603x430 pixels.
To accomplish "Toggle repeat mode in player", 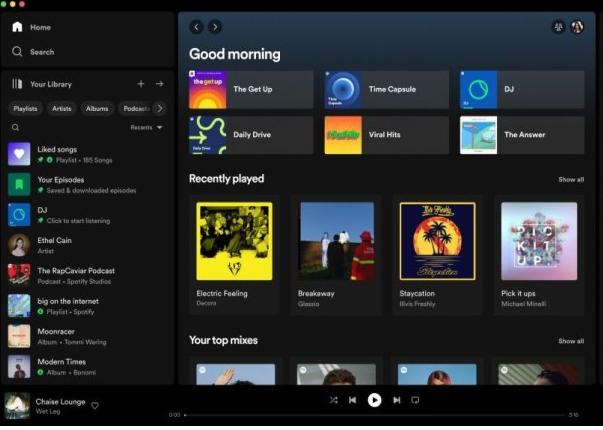I will pyautogui.click(x=416, y=400).
